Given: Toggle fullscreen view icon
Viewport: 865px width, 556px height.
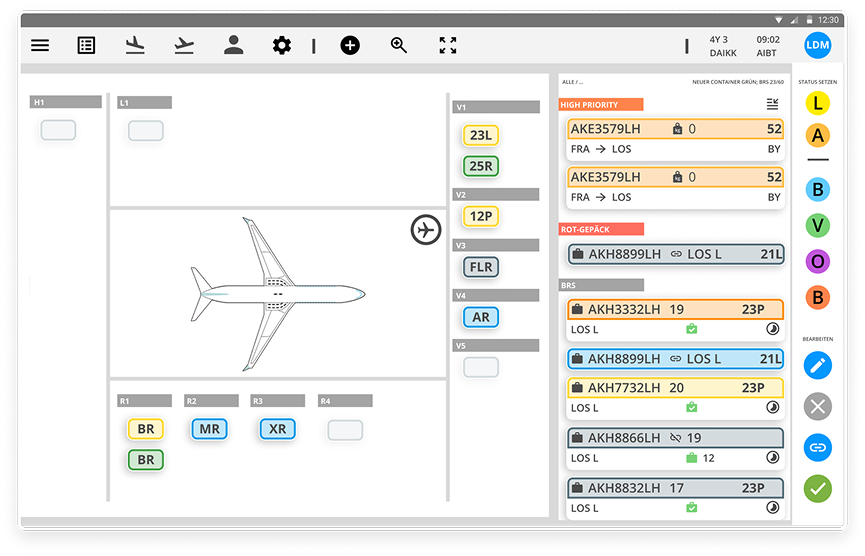Looking at the screenshot, I should [448, 45].
